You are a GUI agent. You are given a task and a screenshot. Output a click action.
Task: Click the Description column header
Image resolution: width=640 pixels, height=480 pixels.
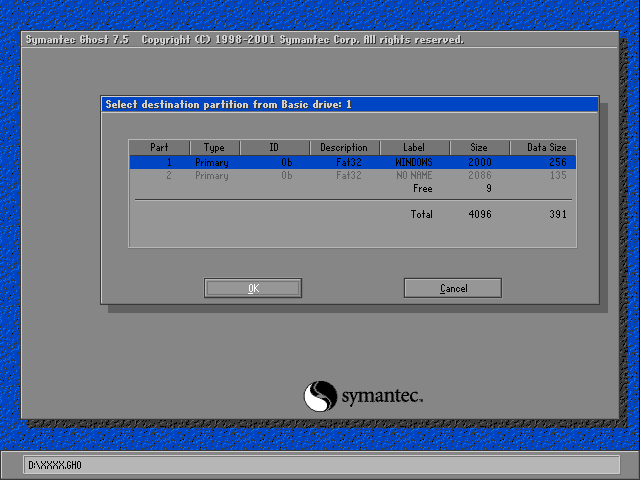(344, 147)
